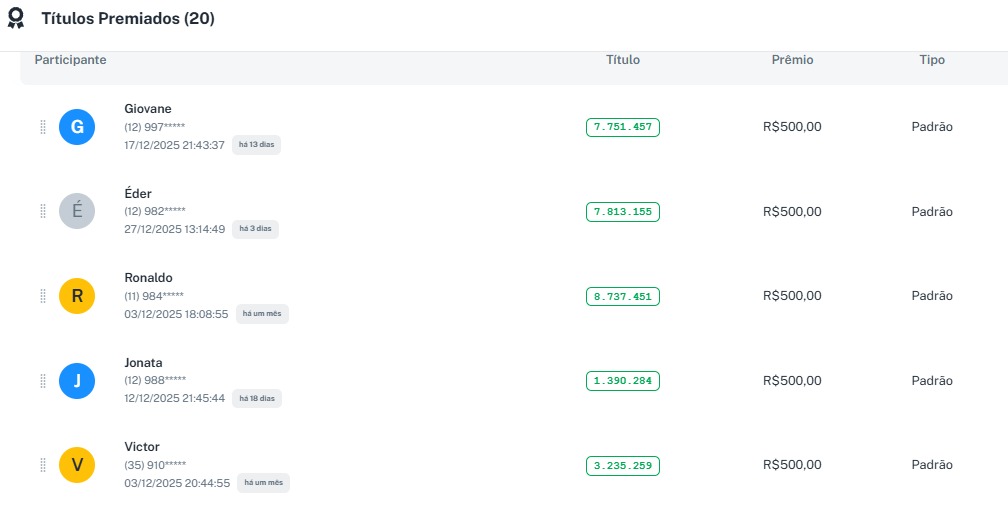1008x515 pixels.
Task: Click Ronaldo's yellow R avatar
Action: (x=77, y=296)
